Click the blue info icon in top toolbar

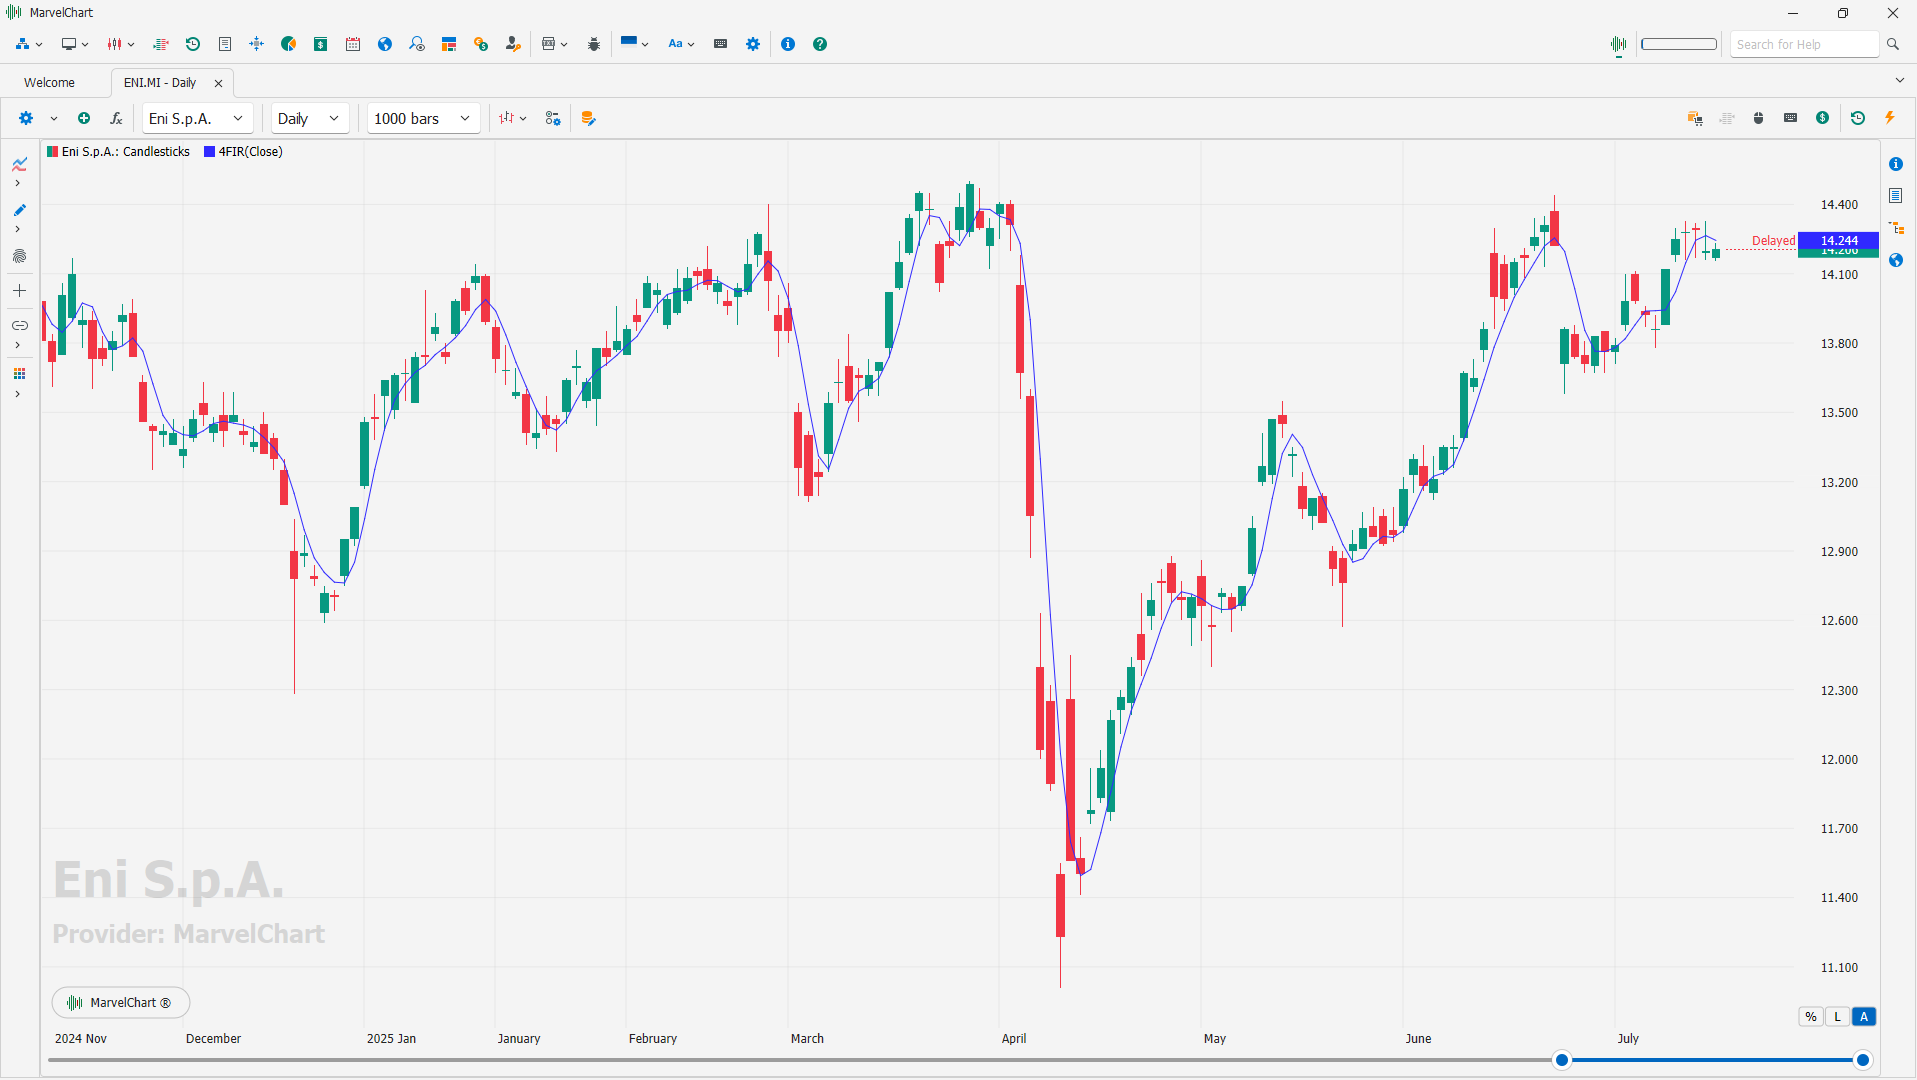pyautogui.click(x=788, y=44)
